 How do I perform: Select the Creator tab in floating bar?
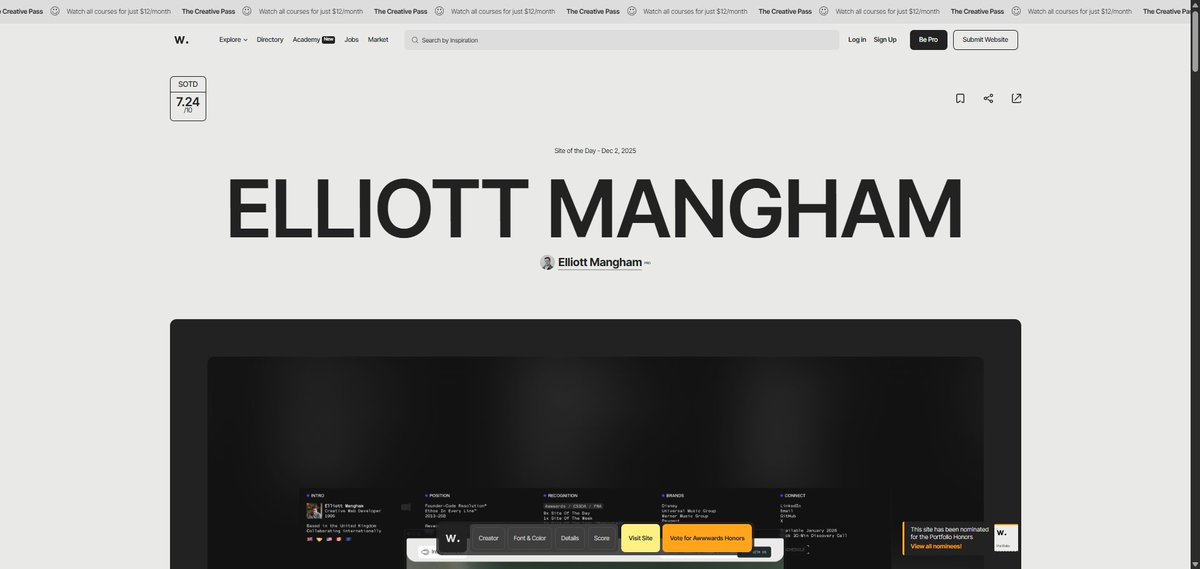(488, 538)
